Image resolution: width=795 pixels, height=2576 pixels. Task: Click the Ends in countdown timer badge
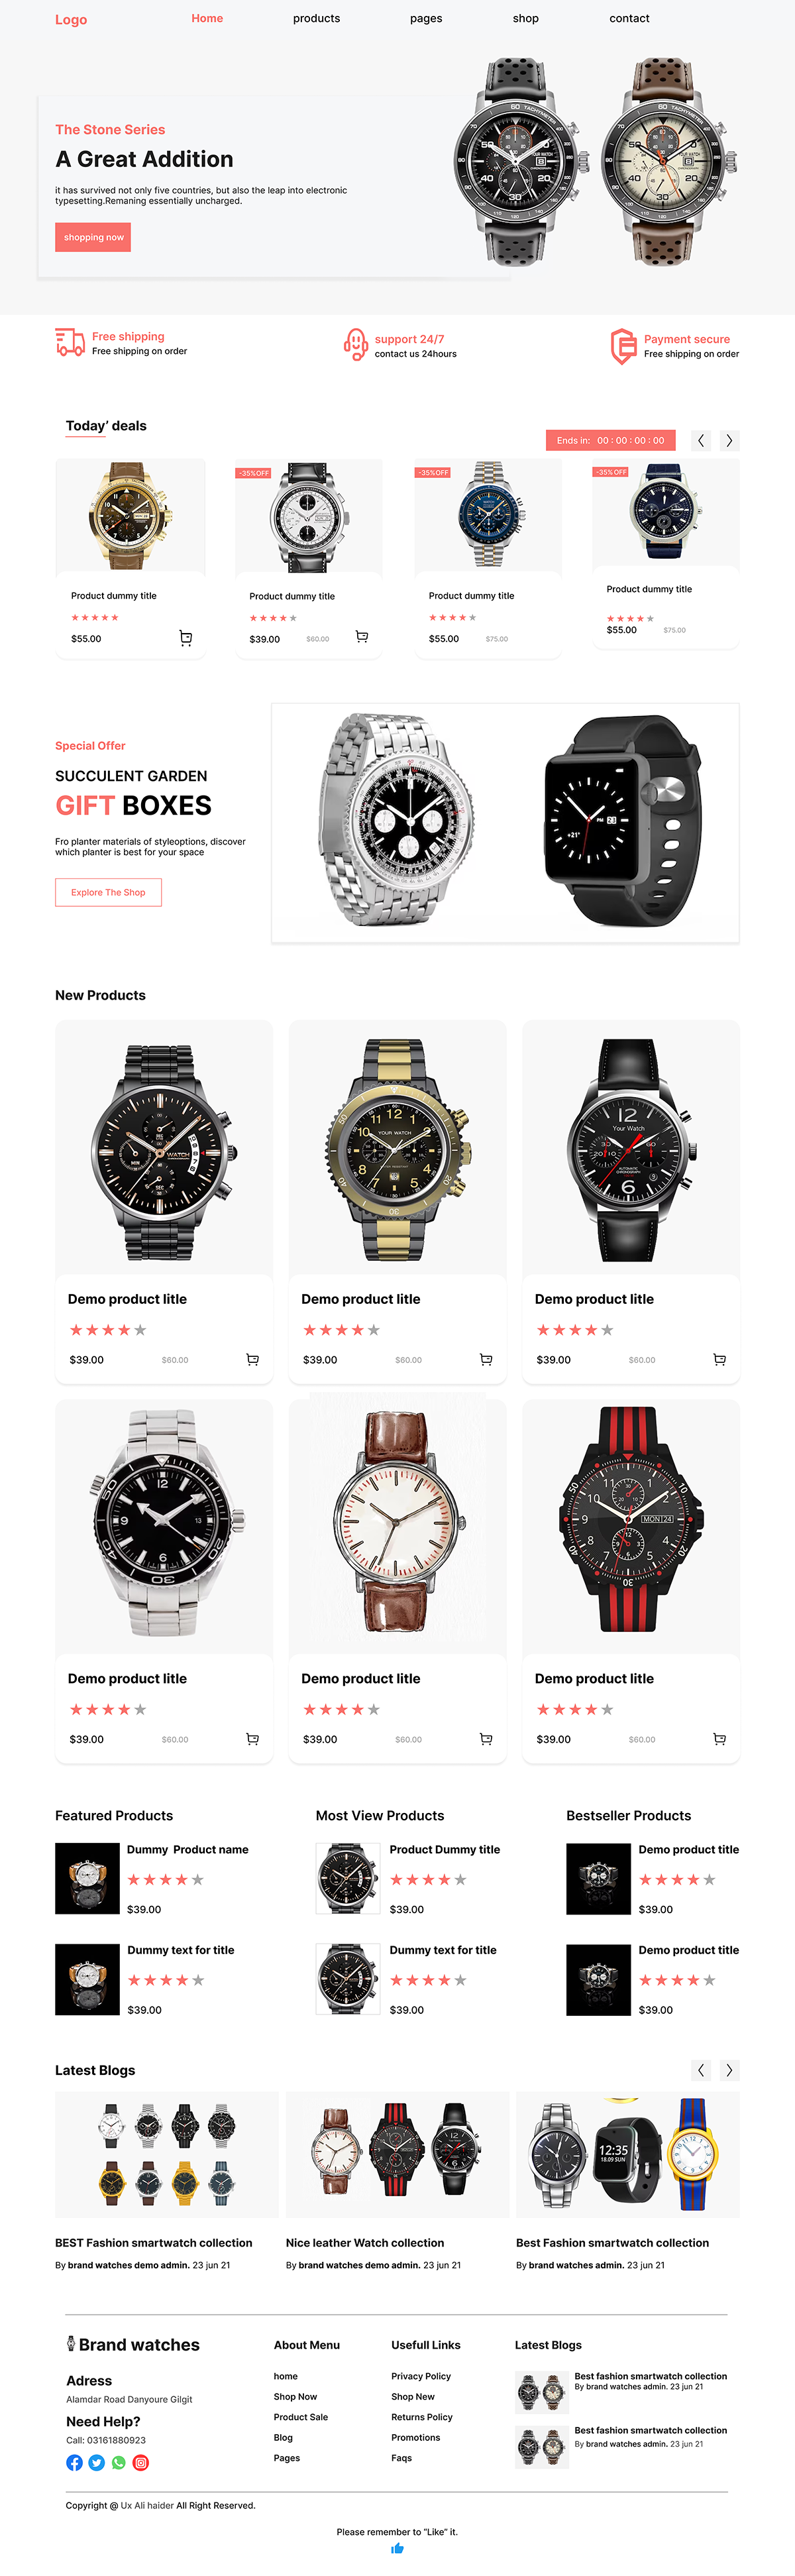point(610,440)
